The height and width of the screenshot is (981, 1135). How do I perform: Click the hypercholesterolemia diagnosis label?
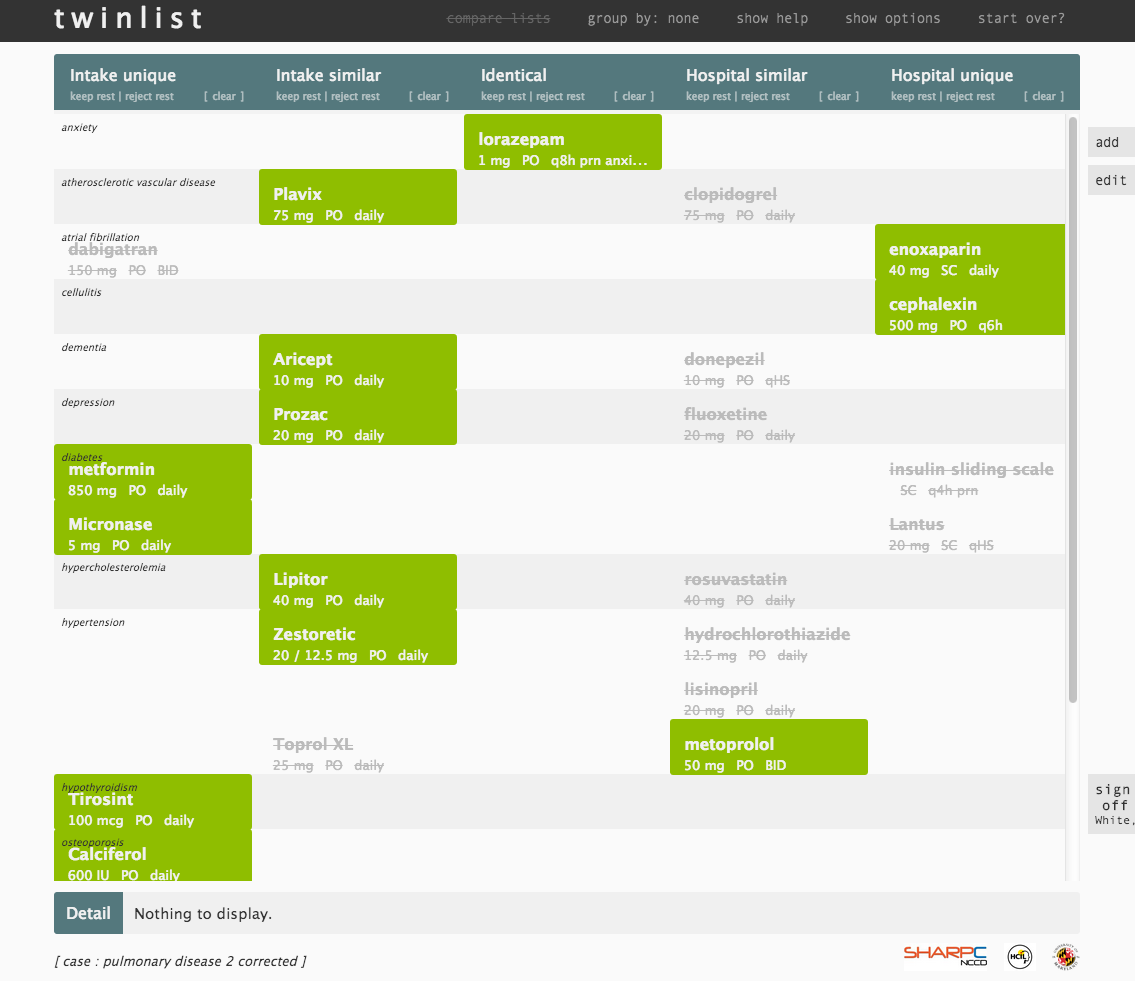point(114,568)
